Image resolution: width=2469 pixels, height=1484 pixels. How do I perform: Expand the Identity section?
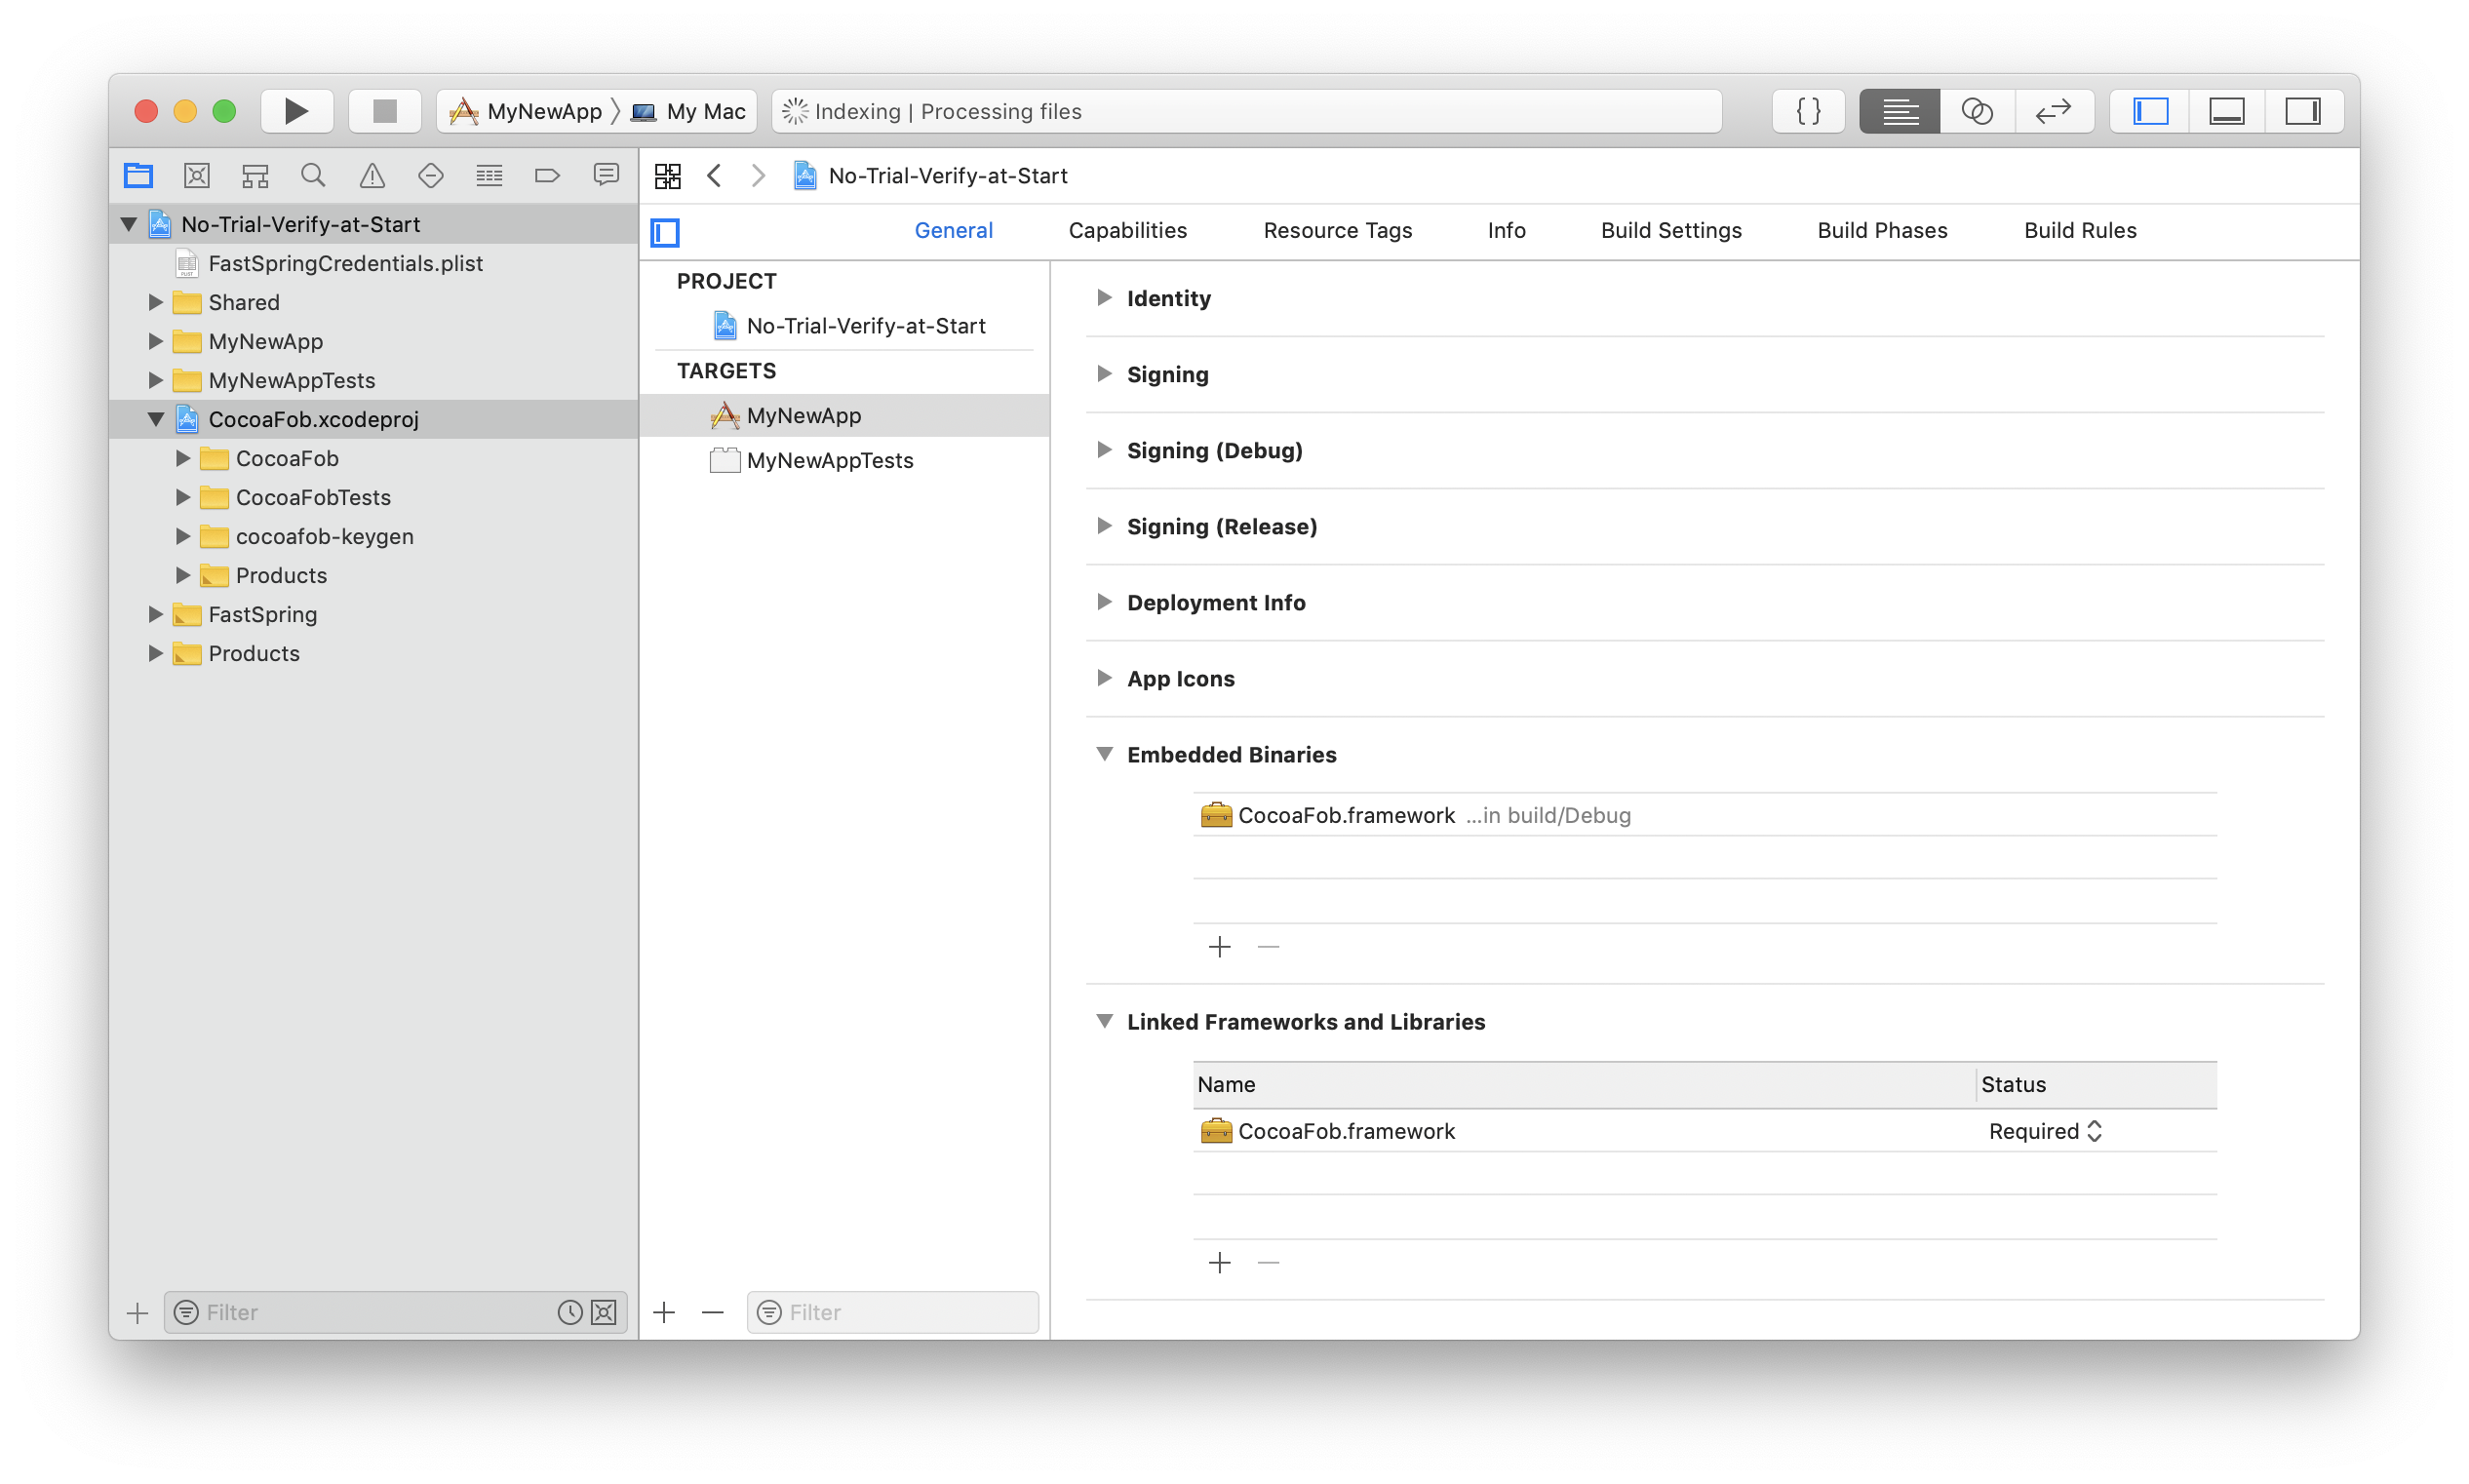[x=1104, y=298]
